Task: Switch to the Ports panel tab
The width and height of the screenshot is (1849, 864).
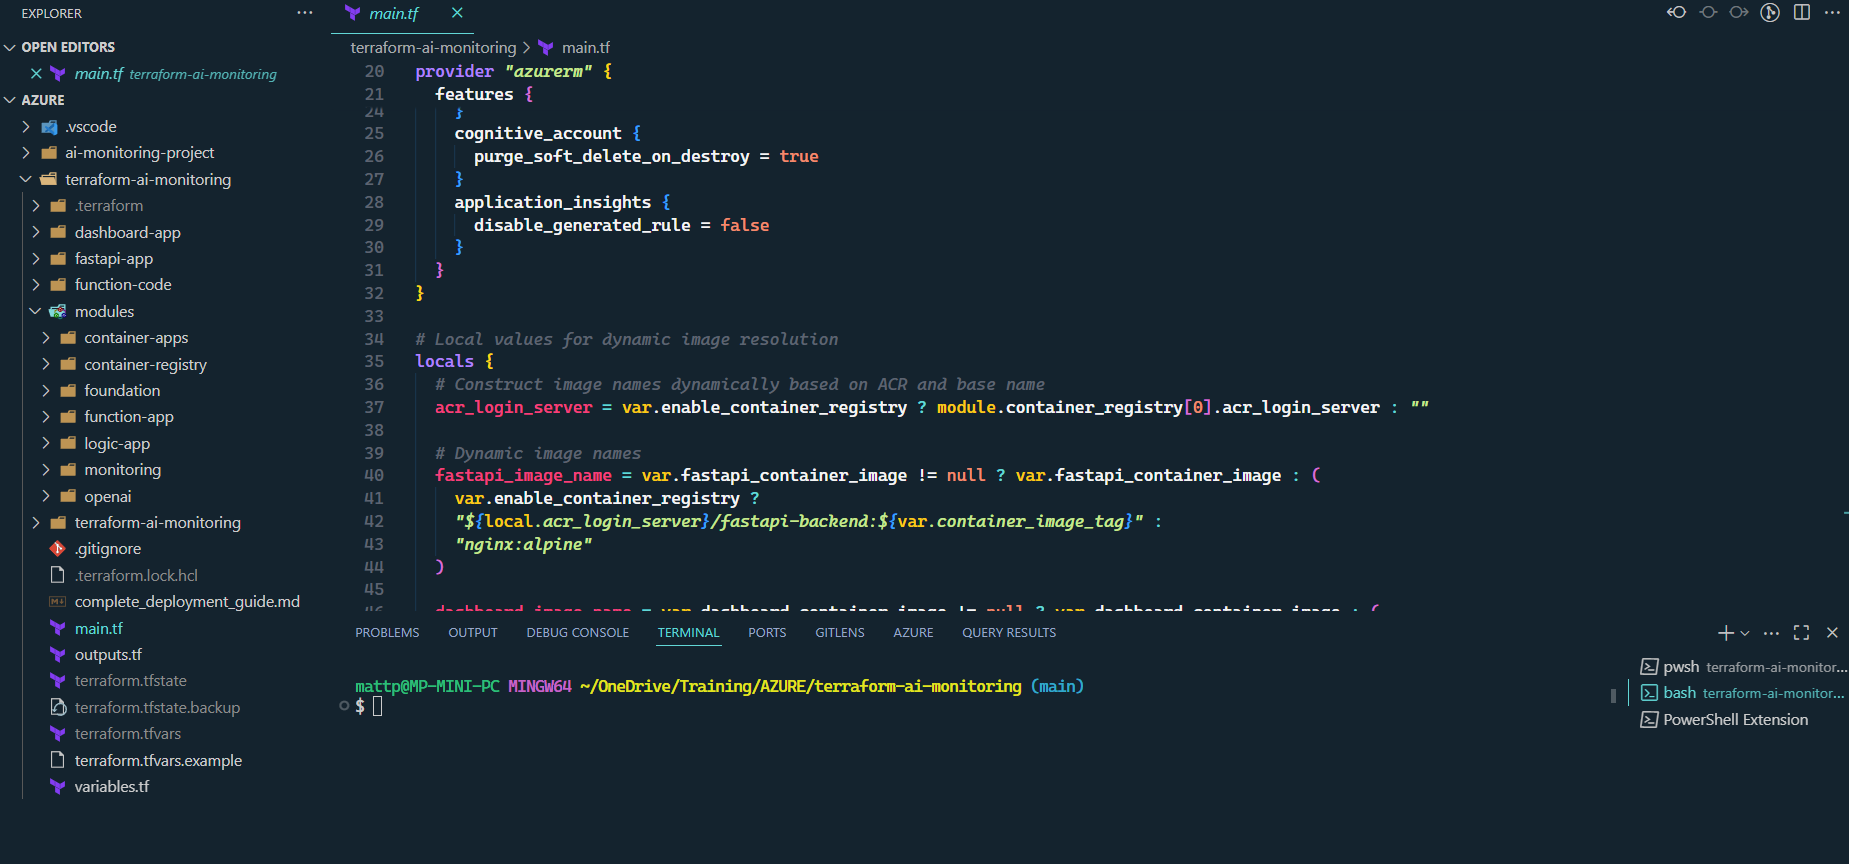Action: click(x=767, y=633)
